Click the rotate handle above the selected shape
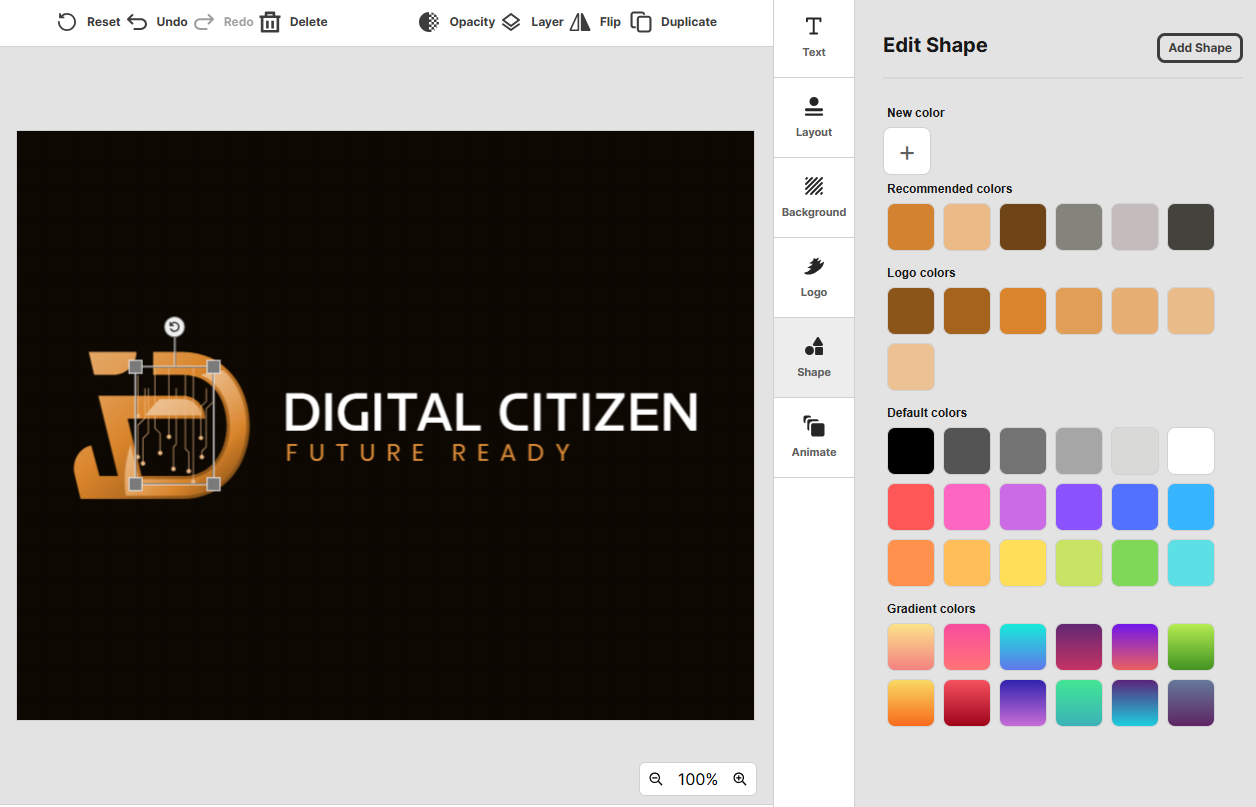Image resolution: width=1256 pixels, height=807 pixels. tap(174, 327)
